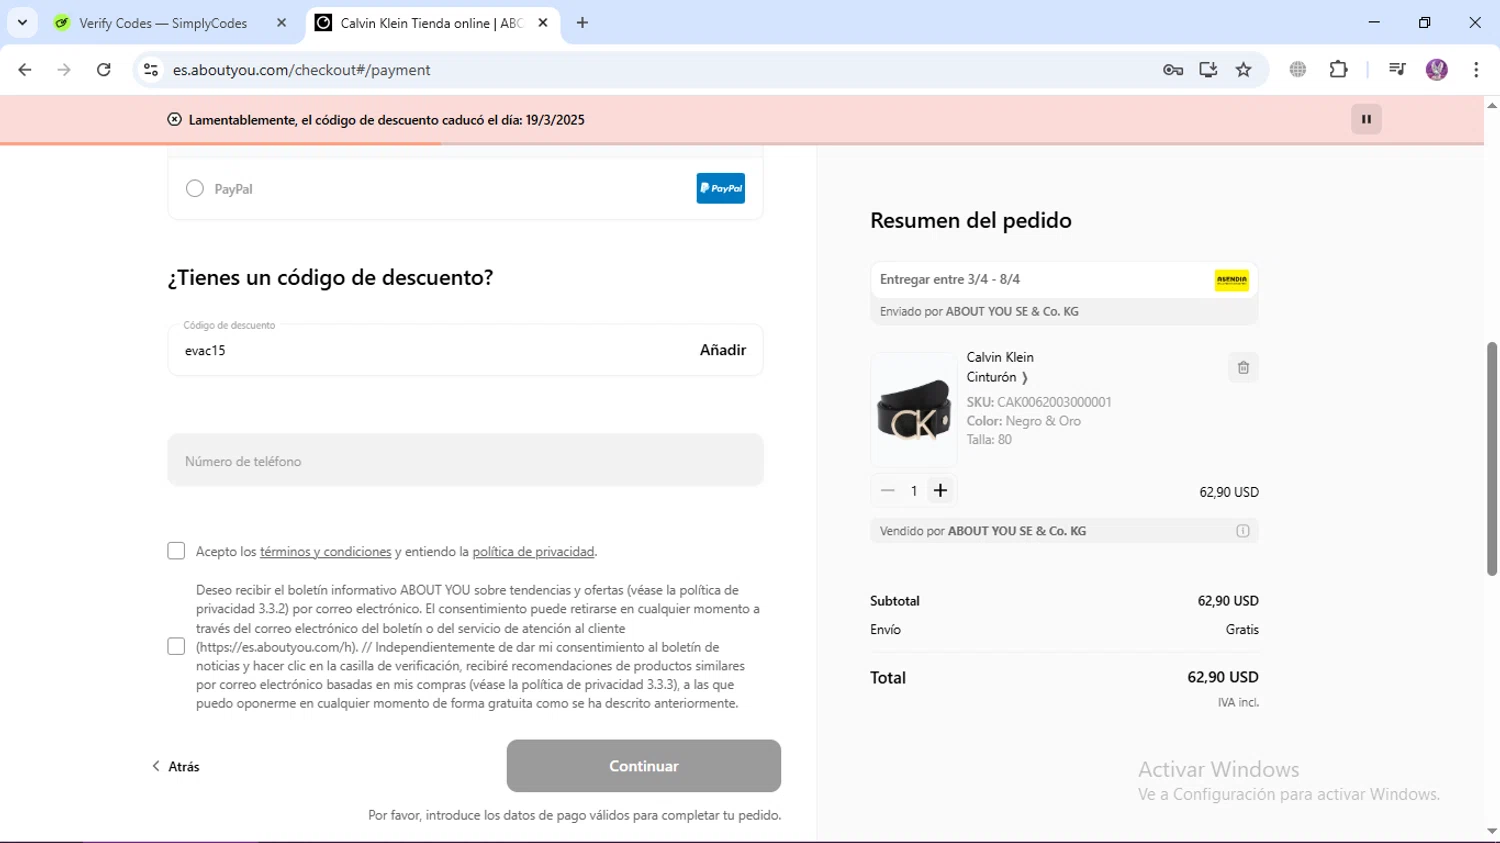This screenshot has height=843, width=1500.
Task: Click the yellow delivery carrier logo
Action: (x=1232, y=280)
